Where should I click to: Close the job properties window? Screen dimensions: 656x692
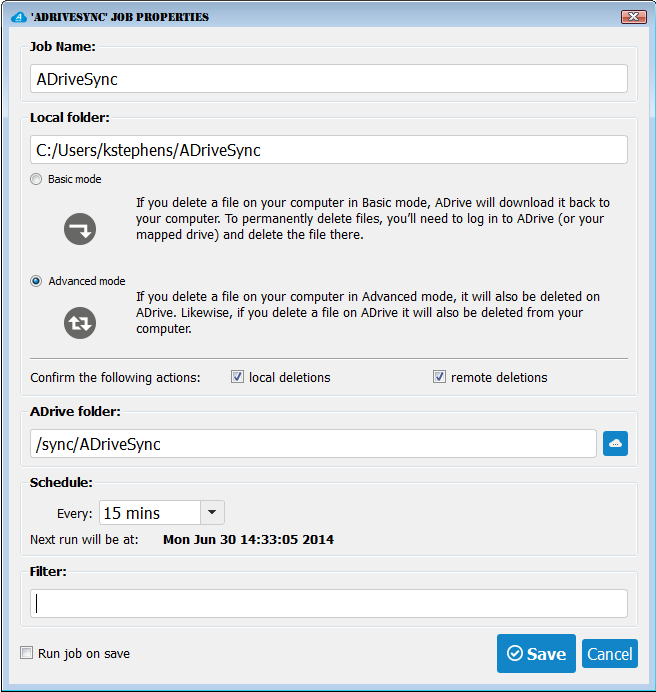click(633, 17)
